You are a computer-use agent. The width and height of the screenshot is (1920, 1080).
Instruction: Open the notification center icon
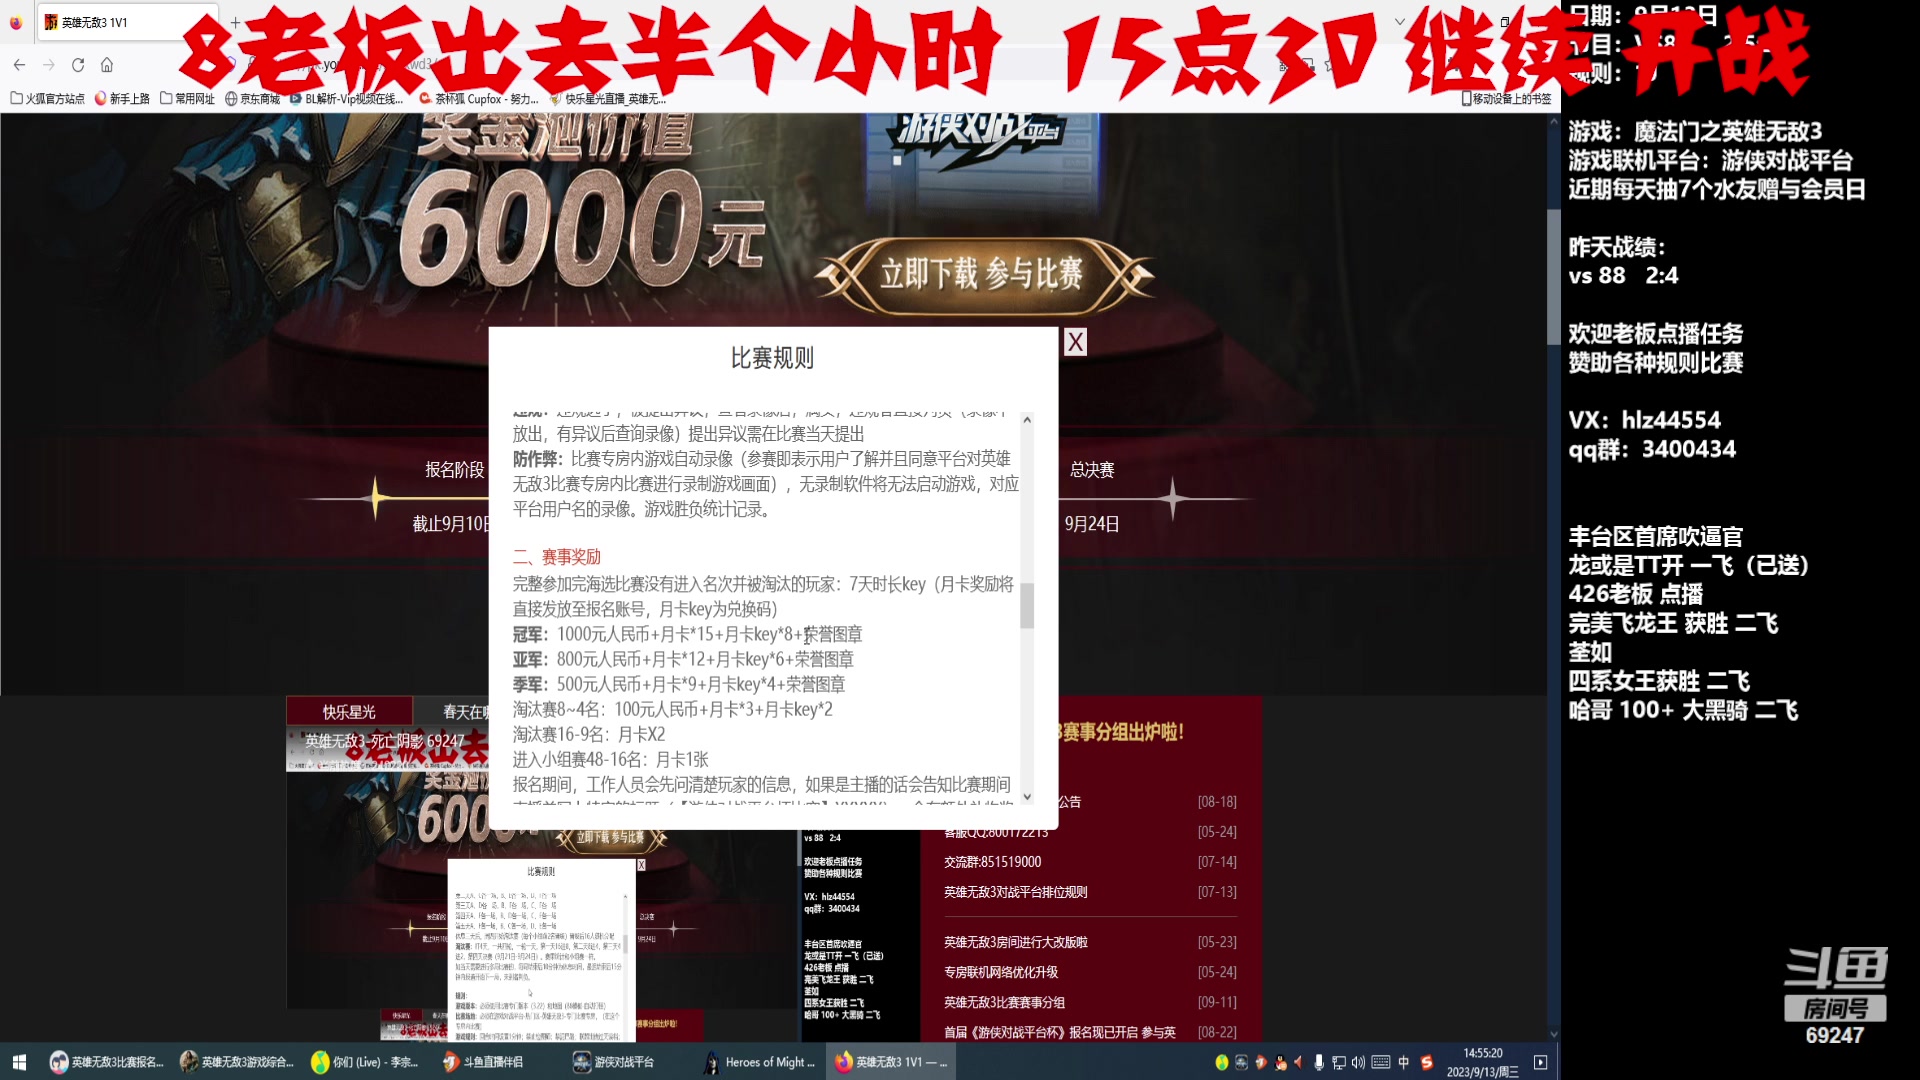1540,1062
